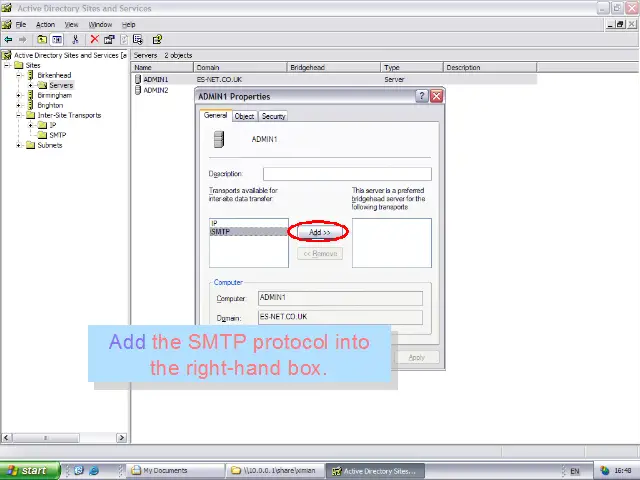Expand the Servers folder node
Screen dimensions: 640x480
(x=31, y=85)
